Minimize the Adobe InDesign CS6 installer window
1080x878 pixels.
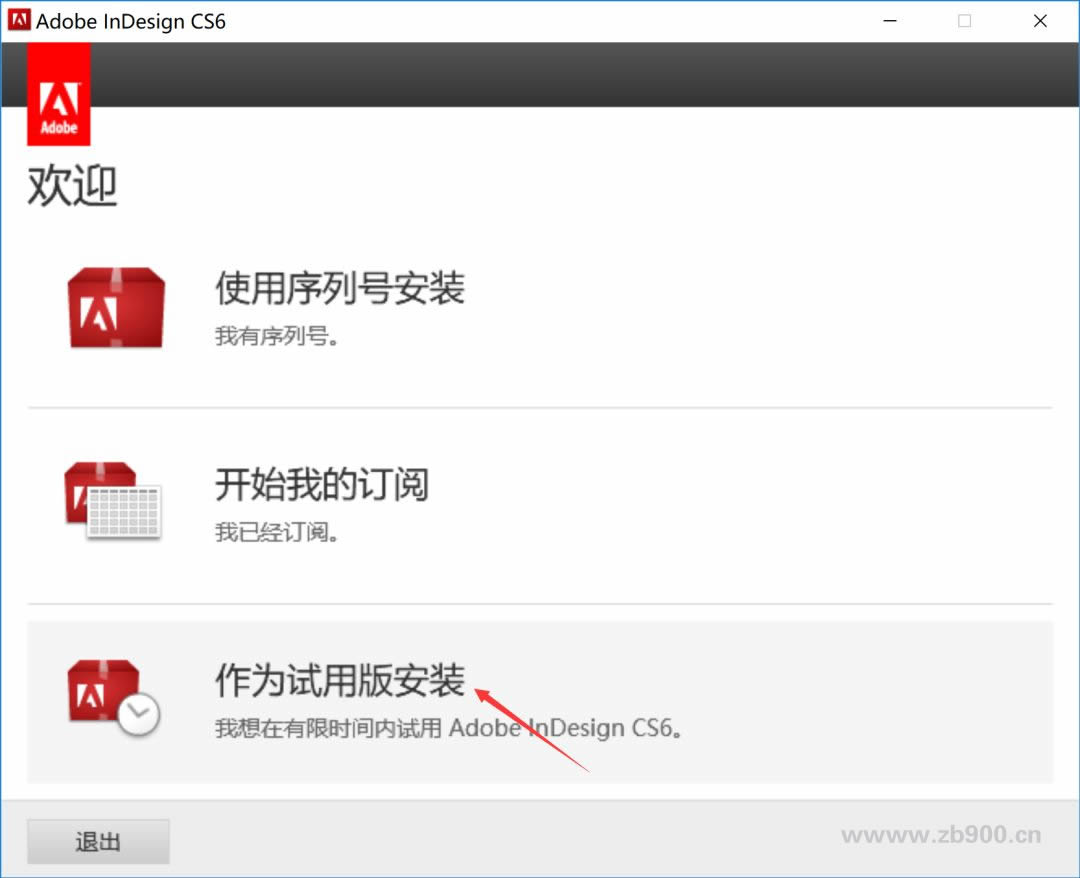(x=888, y=20)
